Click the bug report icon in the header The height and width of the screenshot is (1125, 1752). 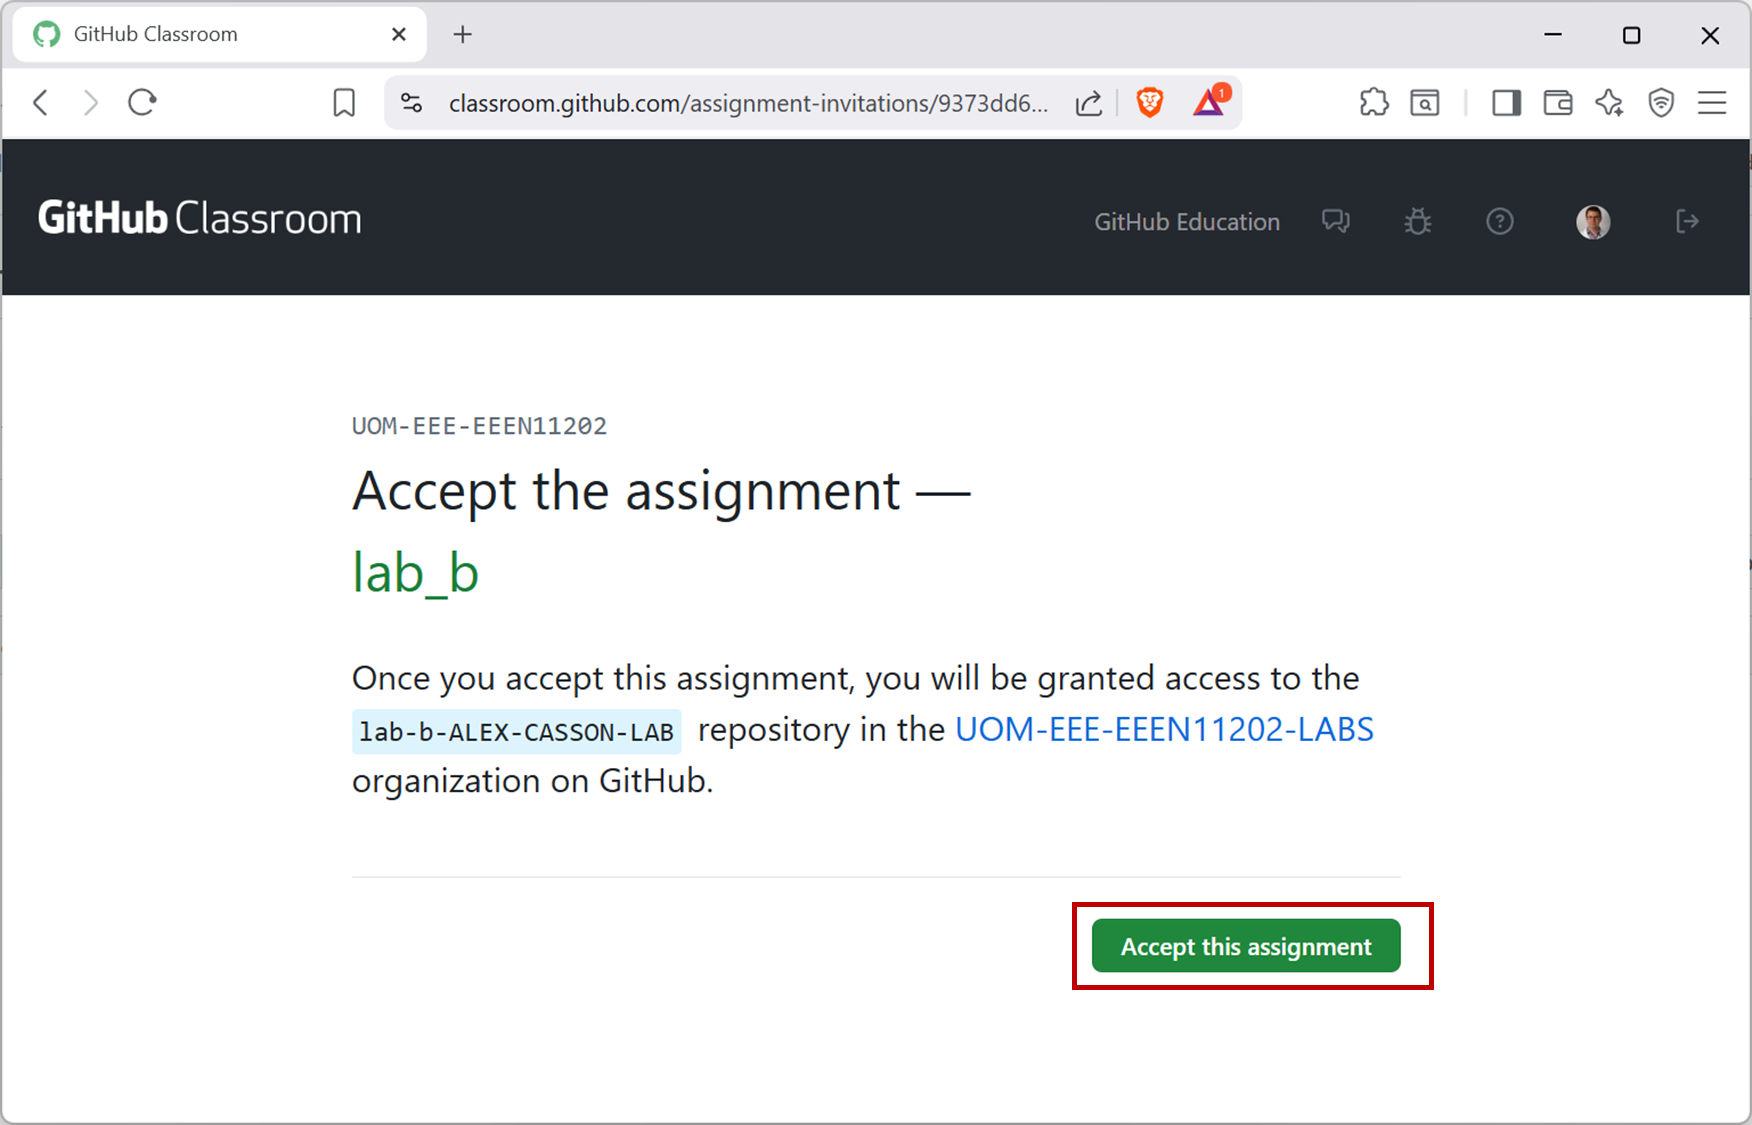tap(1418, 221)
